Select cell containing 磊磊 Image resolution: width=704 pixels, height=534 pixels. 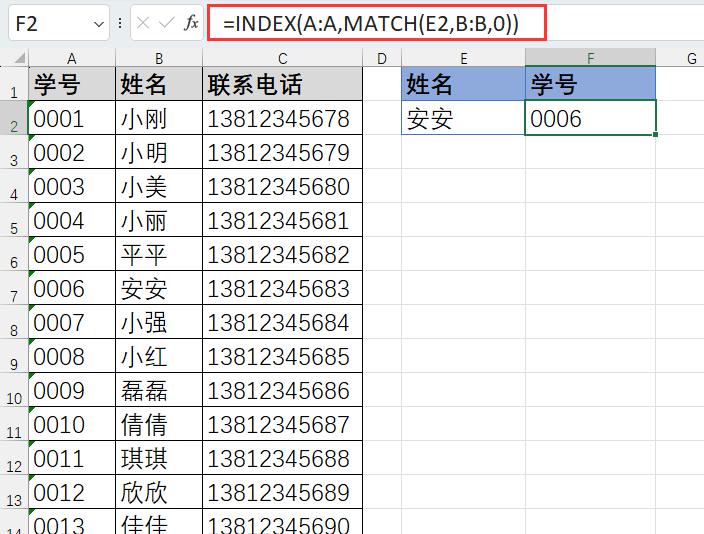(159, 390)
